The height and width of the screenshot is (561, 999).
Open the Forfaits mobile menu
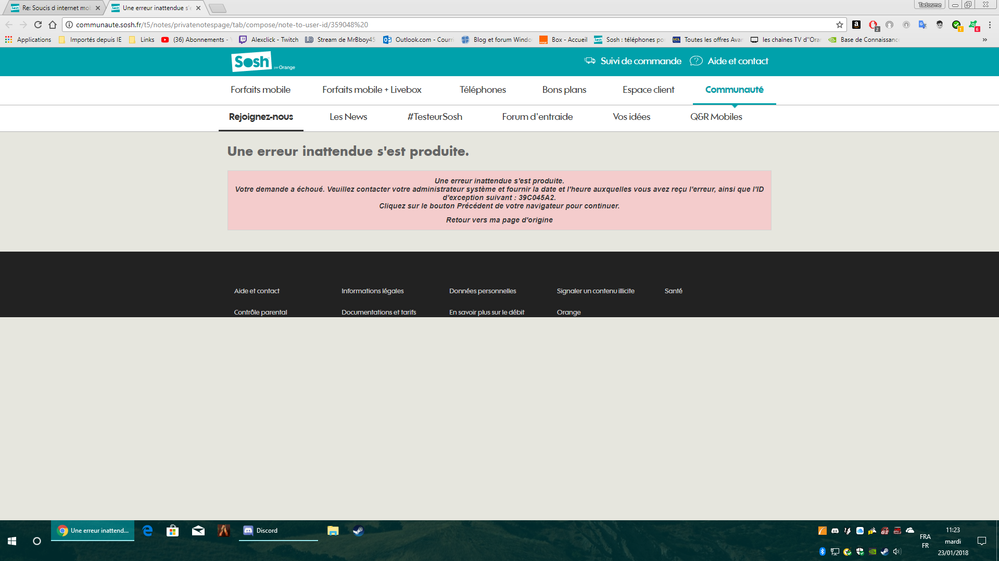tap(260, 90)
